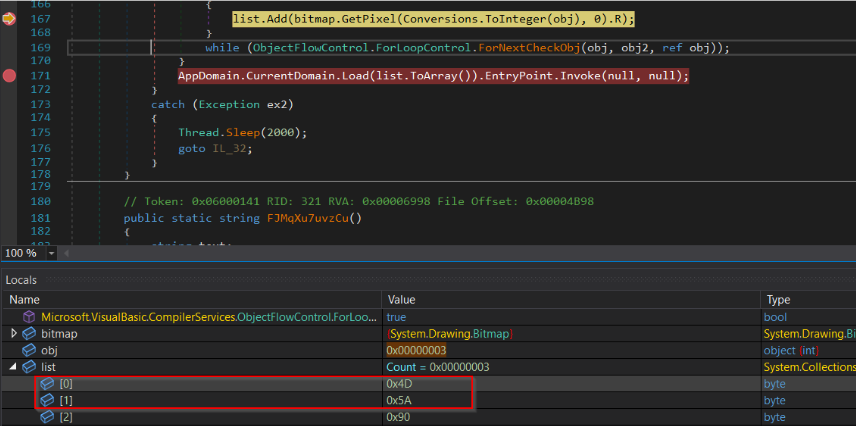Collapse the list variable node
The image size is (856, 426).
[x=12, y=367]
